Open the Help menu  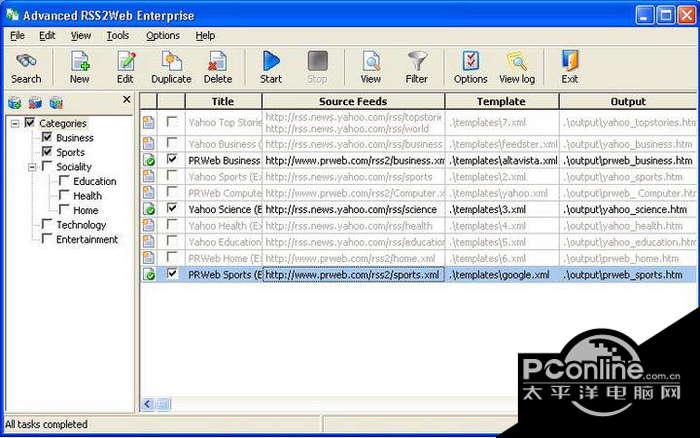tap(205, 35)
